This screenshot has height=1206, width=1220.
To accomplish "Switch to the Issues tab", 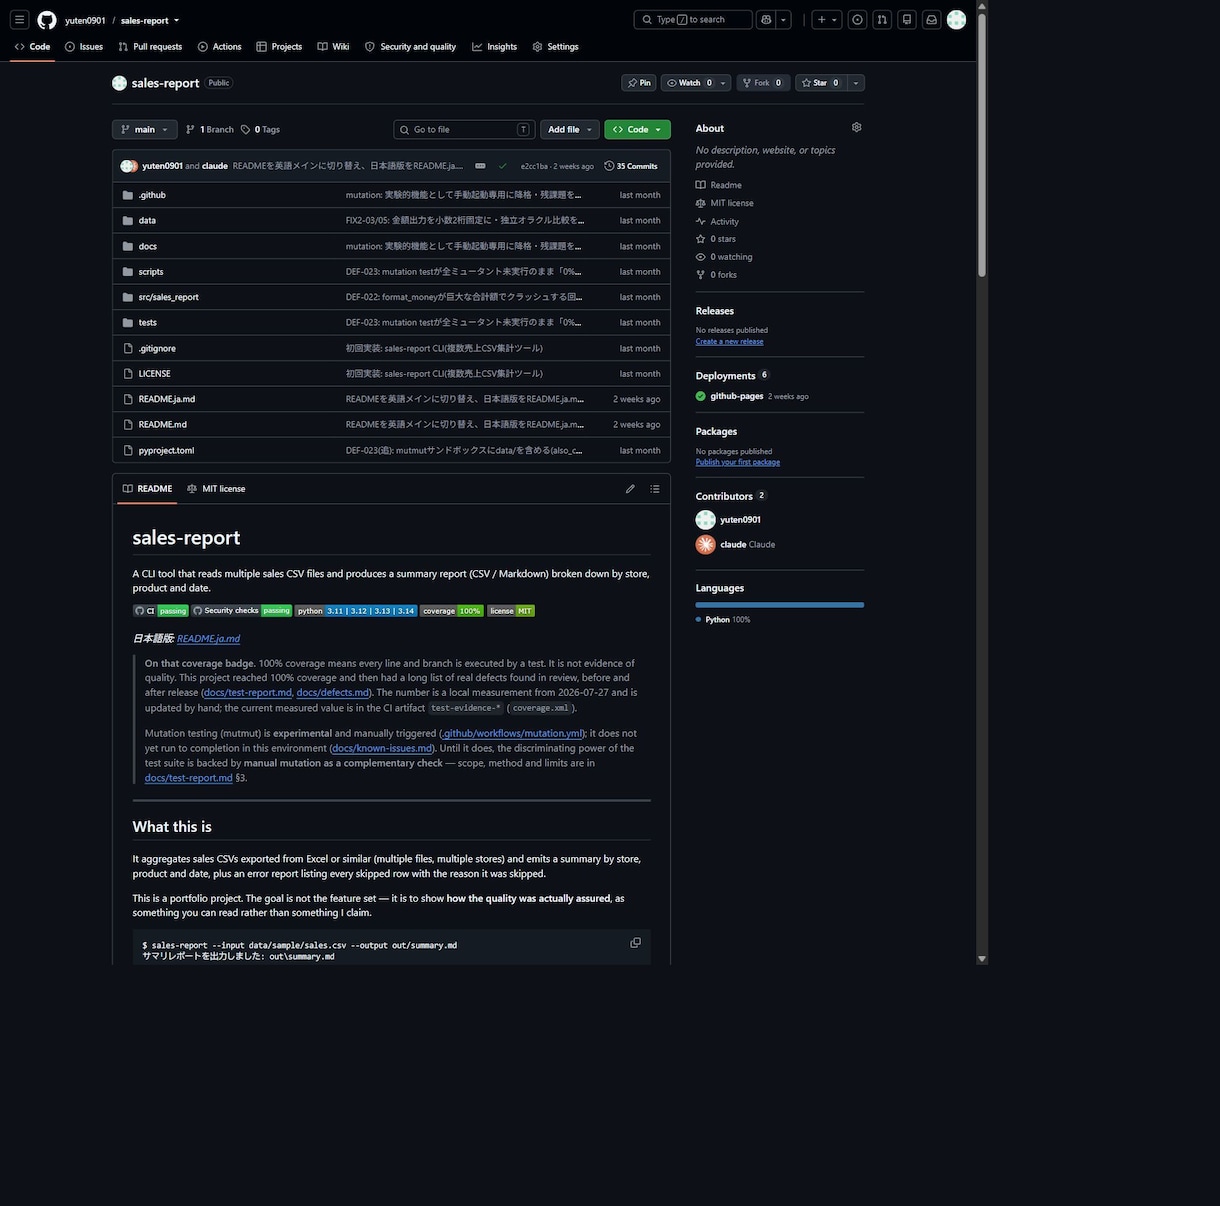I will (84, 47).
